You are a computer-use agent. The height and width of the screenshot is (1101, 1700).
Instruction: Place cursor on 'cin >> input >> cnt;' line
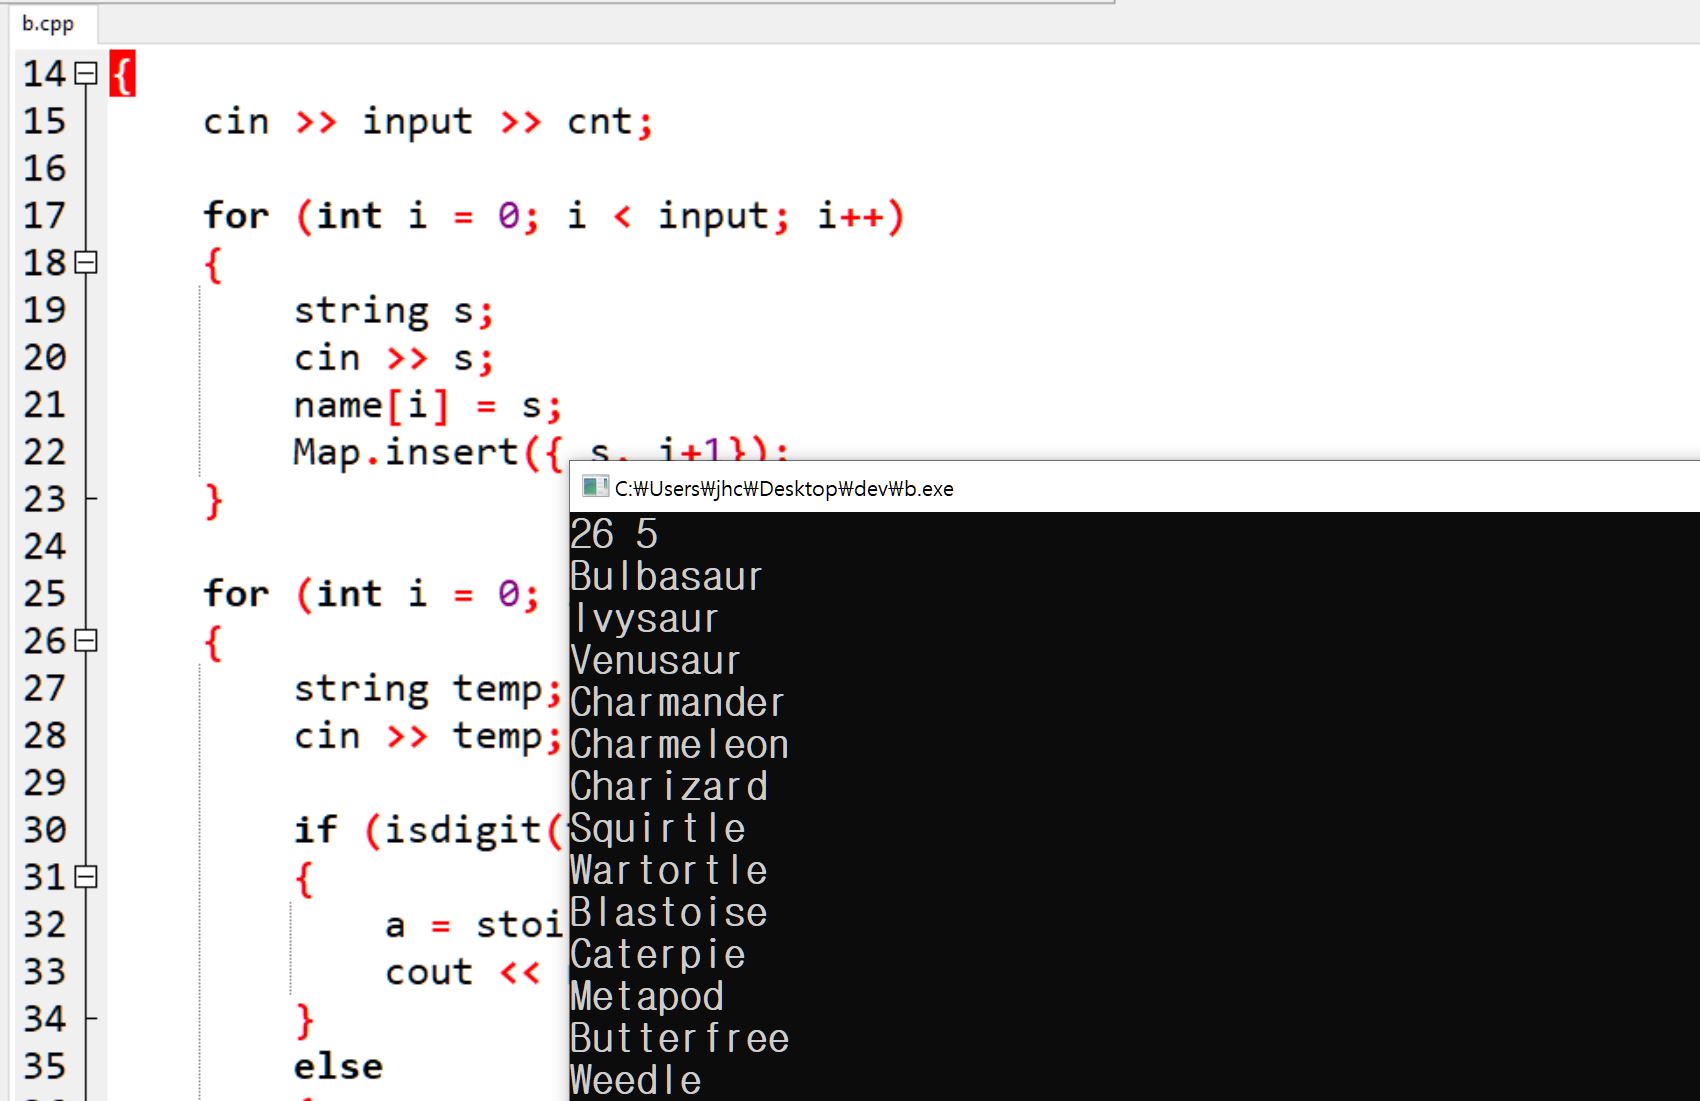click(x=428, y=122)
